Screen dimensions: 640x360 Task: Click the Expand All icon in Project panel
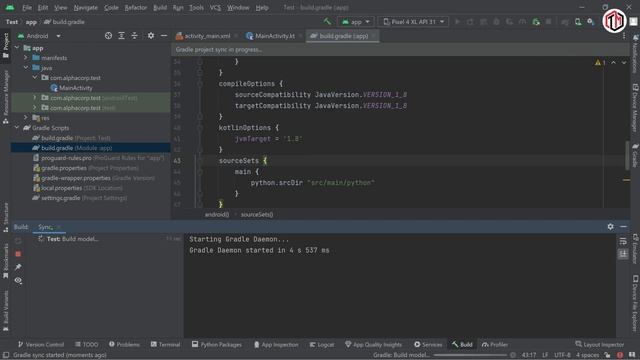pos(121,36)
